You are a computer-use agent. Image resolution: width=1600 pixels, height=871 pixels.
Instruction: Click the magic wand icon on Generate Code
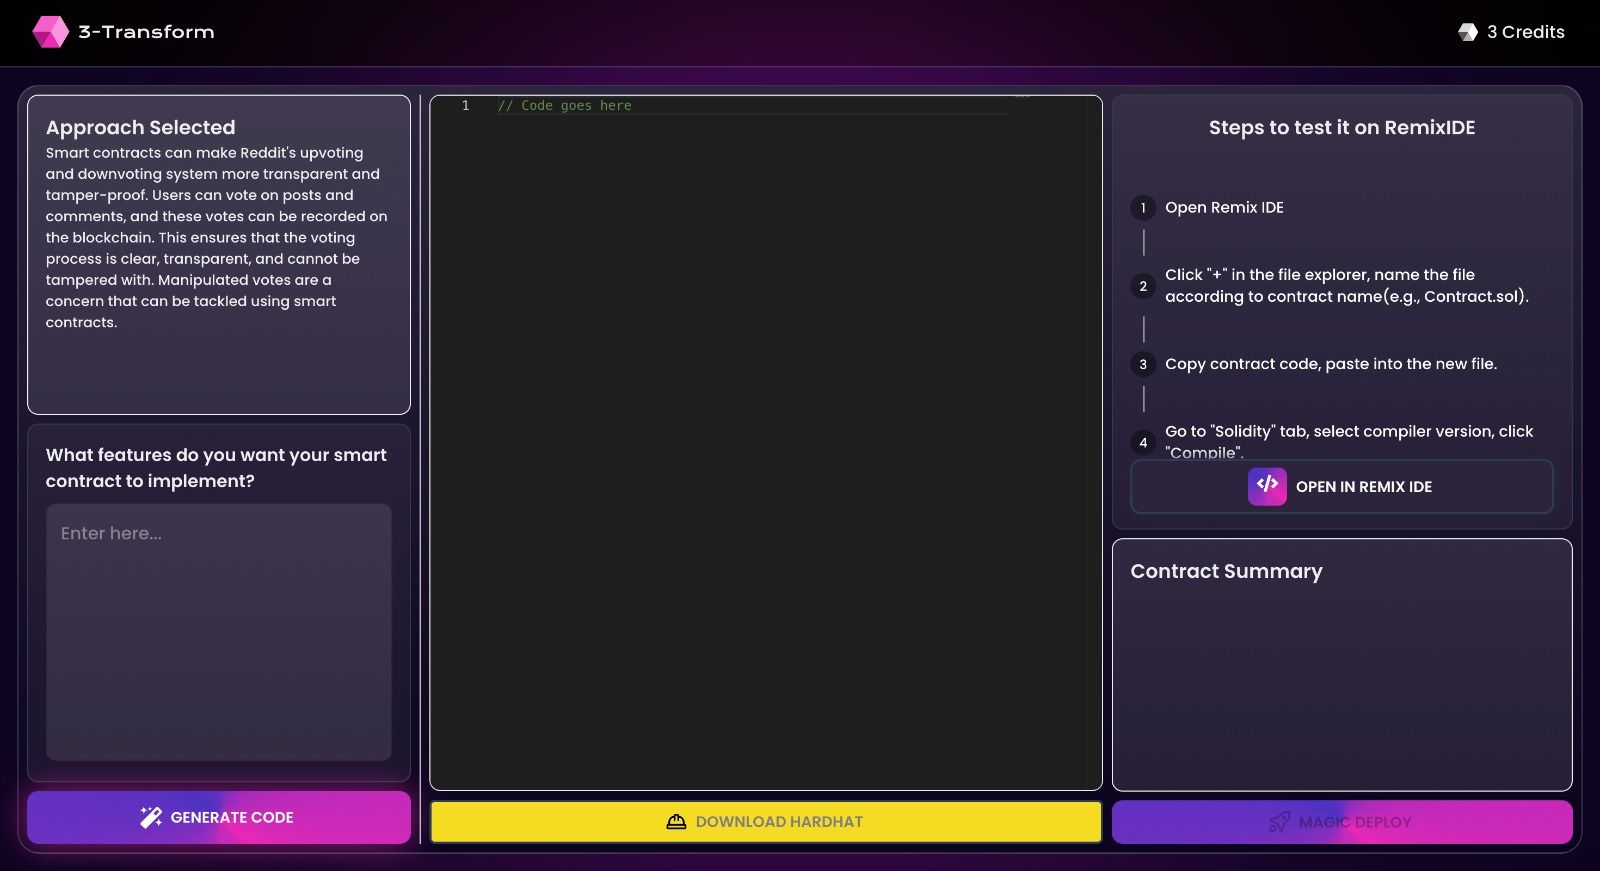151,817
